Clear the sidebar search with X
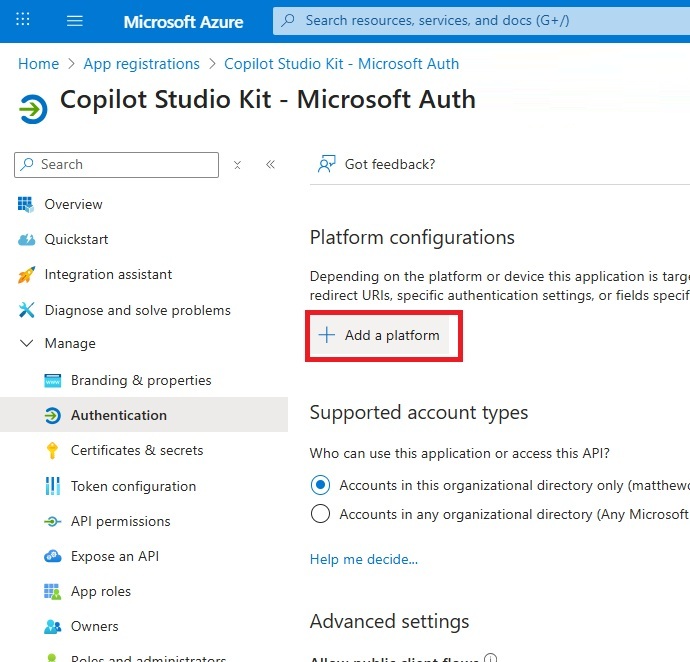The height and width of the screenshot is (662, 690). pos(237,165)
